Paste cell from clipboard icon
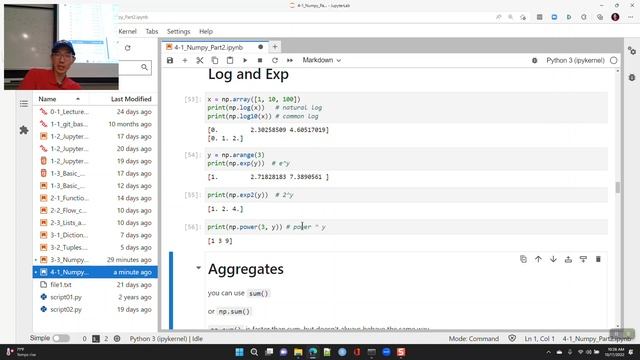Screen dimensions: 640x360 [230, 60]
